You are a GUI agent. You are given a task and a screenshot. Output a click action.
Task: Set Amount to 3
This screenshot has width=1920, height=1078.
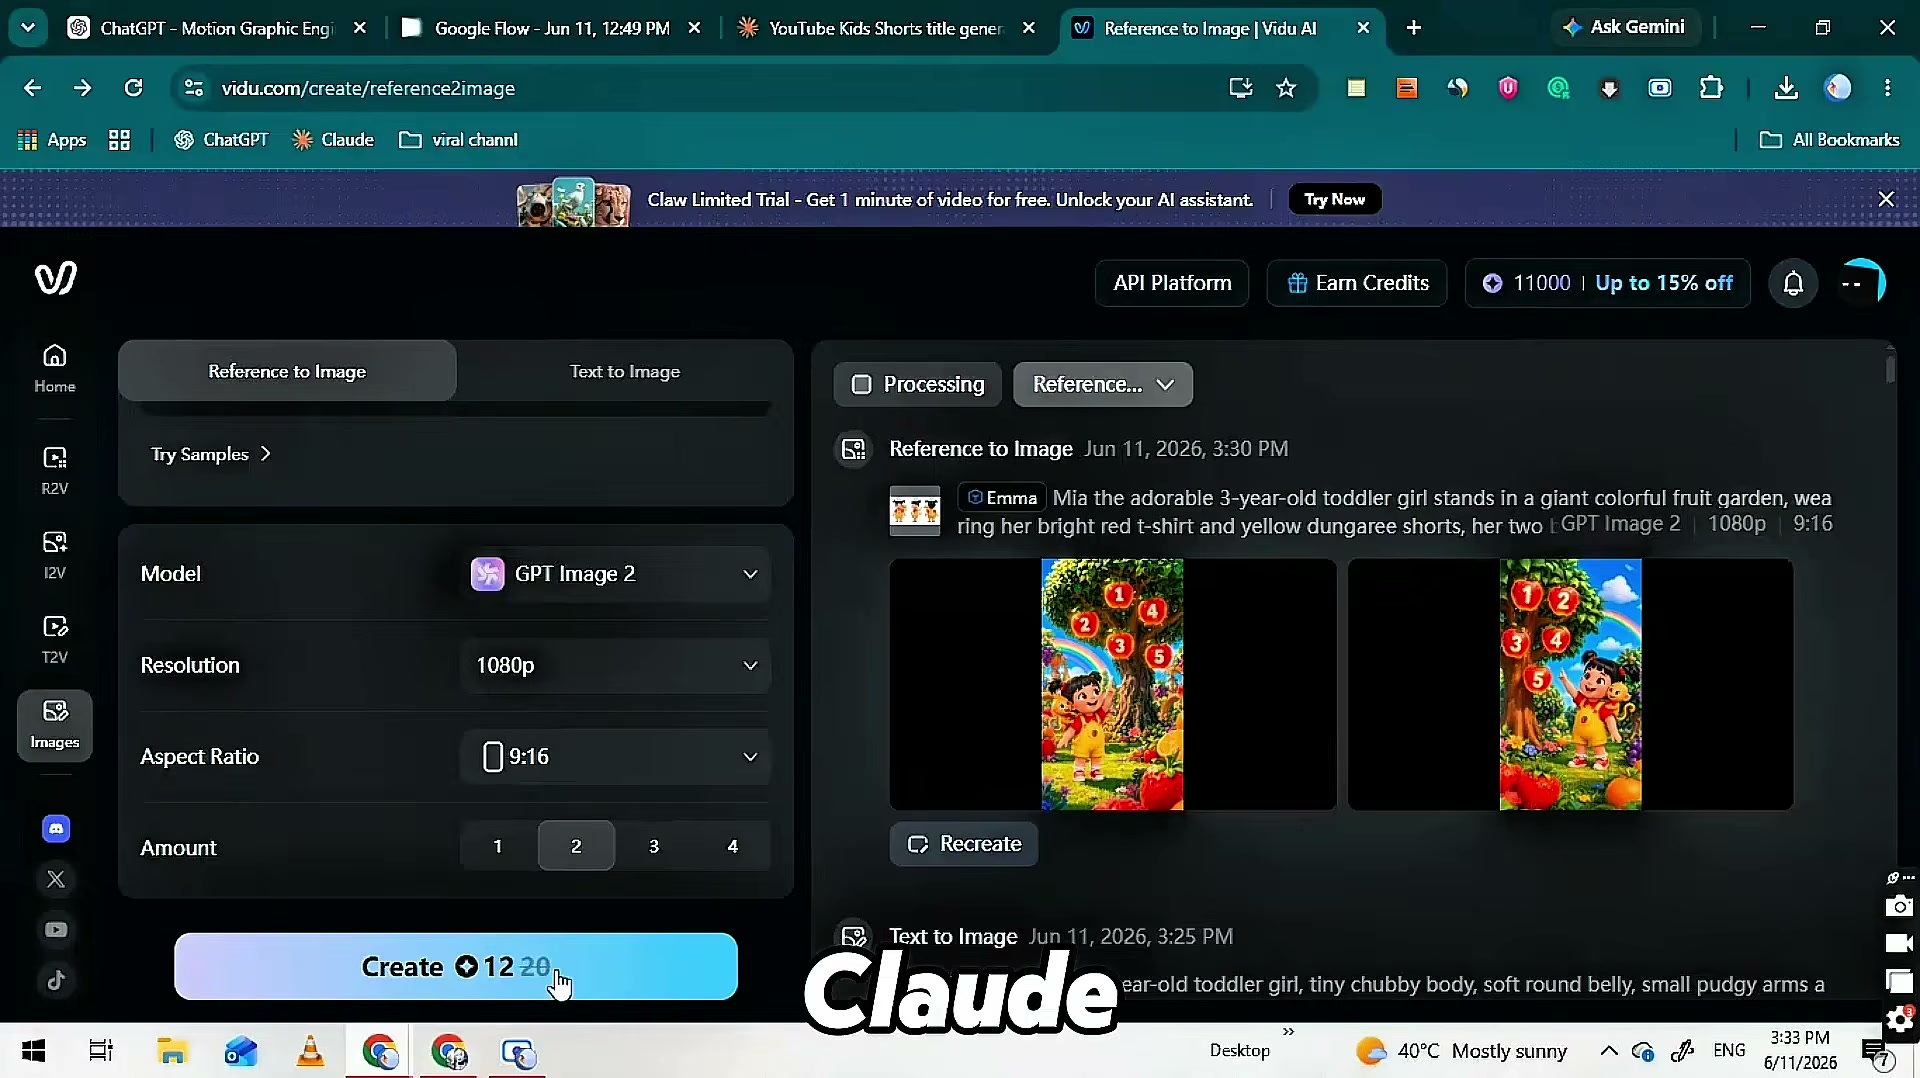[x=654, y=846]
